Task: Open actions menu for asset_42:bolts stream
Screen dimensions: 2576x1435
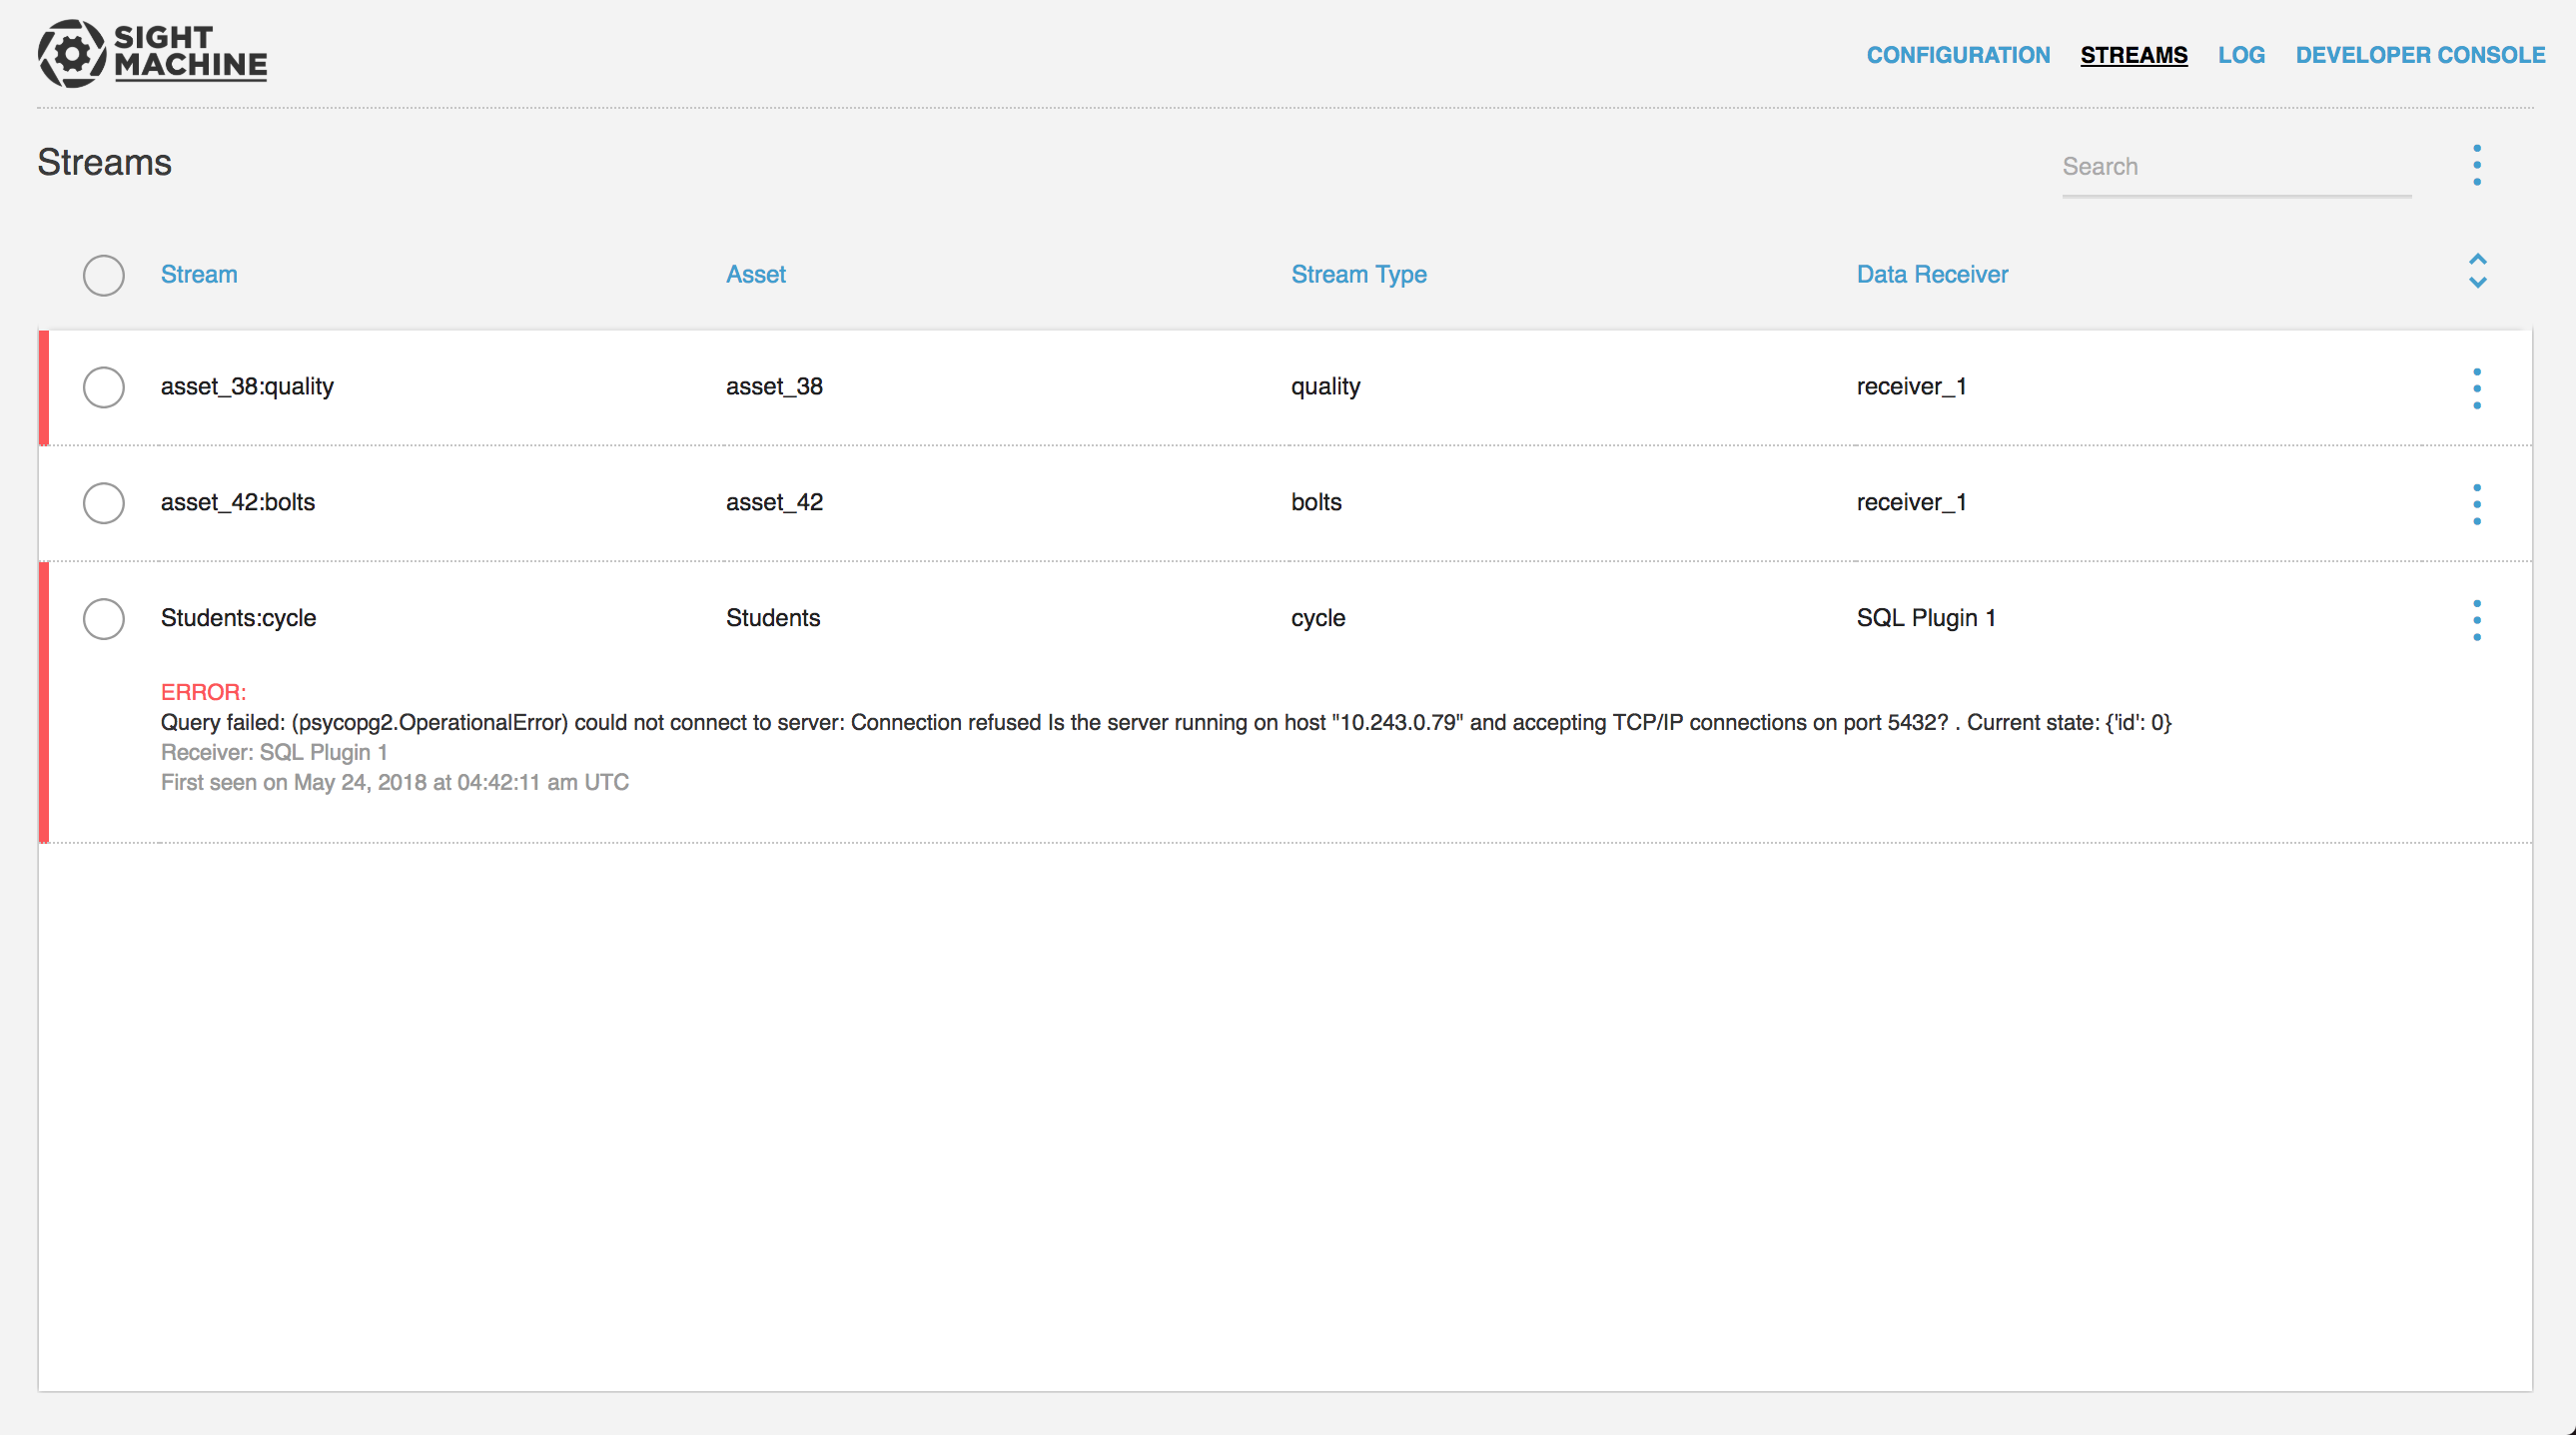Action: (2477, 503)
